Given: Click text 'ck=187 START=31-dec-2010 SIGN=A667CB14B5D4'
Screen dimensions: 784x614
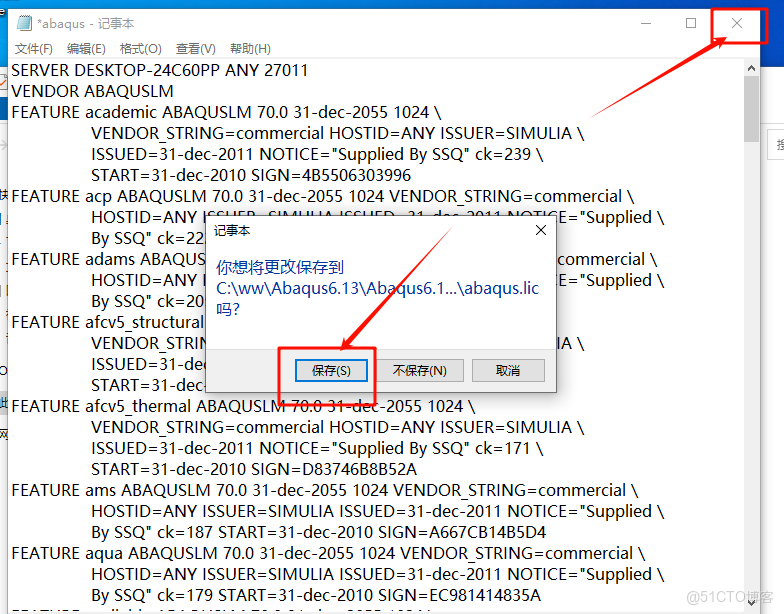Looking at the screenshot, I should pyautogui.click(x=352, y=532).
